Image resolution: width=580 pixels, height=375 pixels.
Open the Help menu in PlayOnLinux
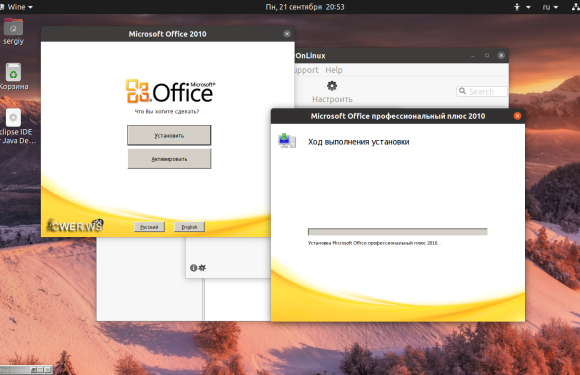334,70
